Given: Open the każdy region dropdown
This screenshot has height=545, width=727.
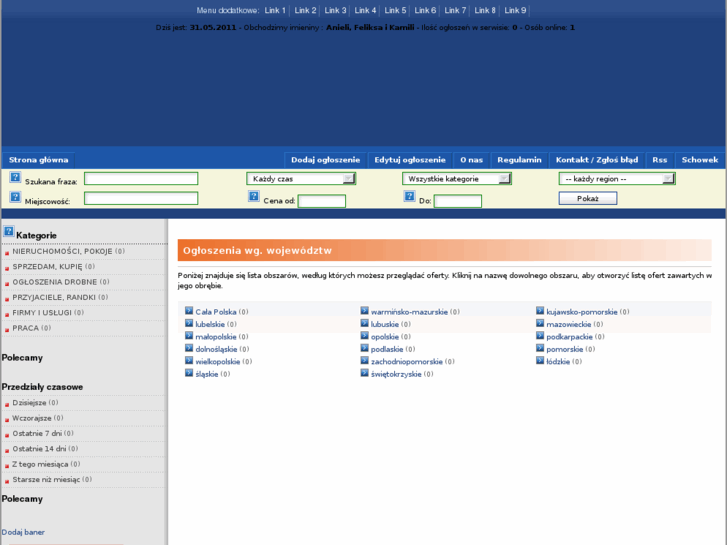Looking at the screenshot, I should click(616, 179).
